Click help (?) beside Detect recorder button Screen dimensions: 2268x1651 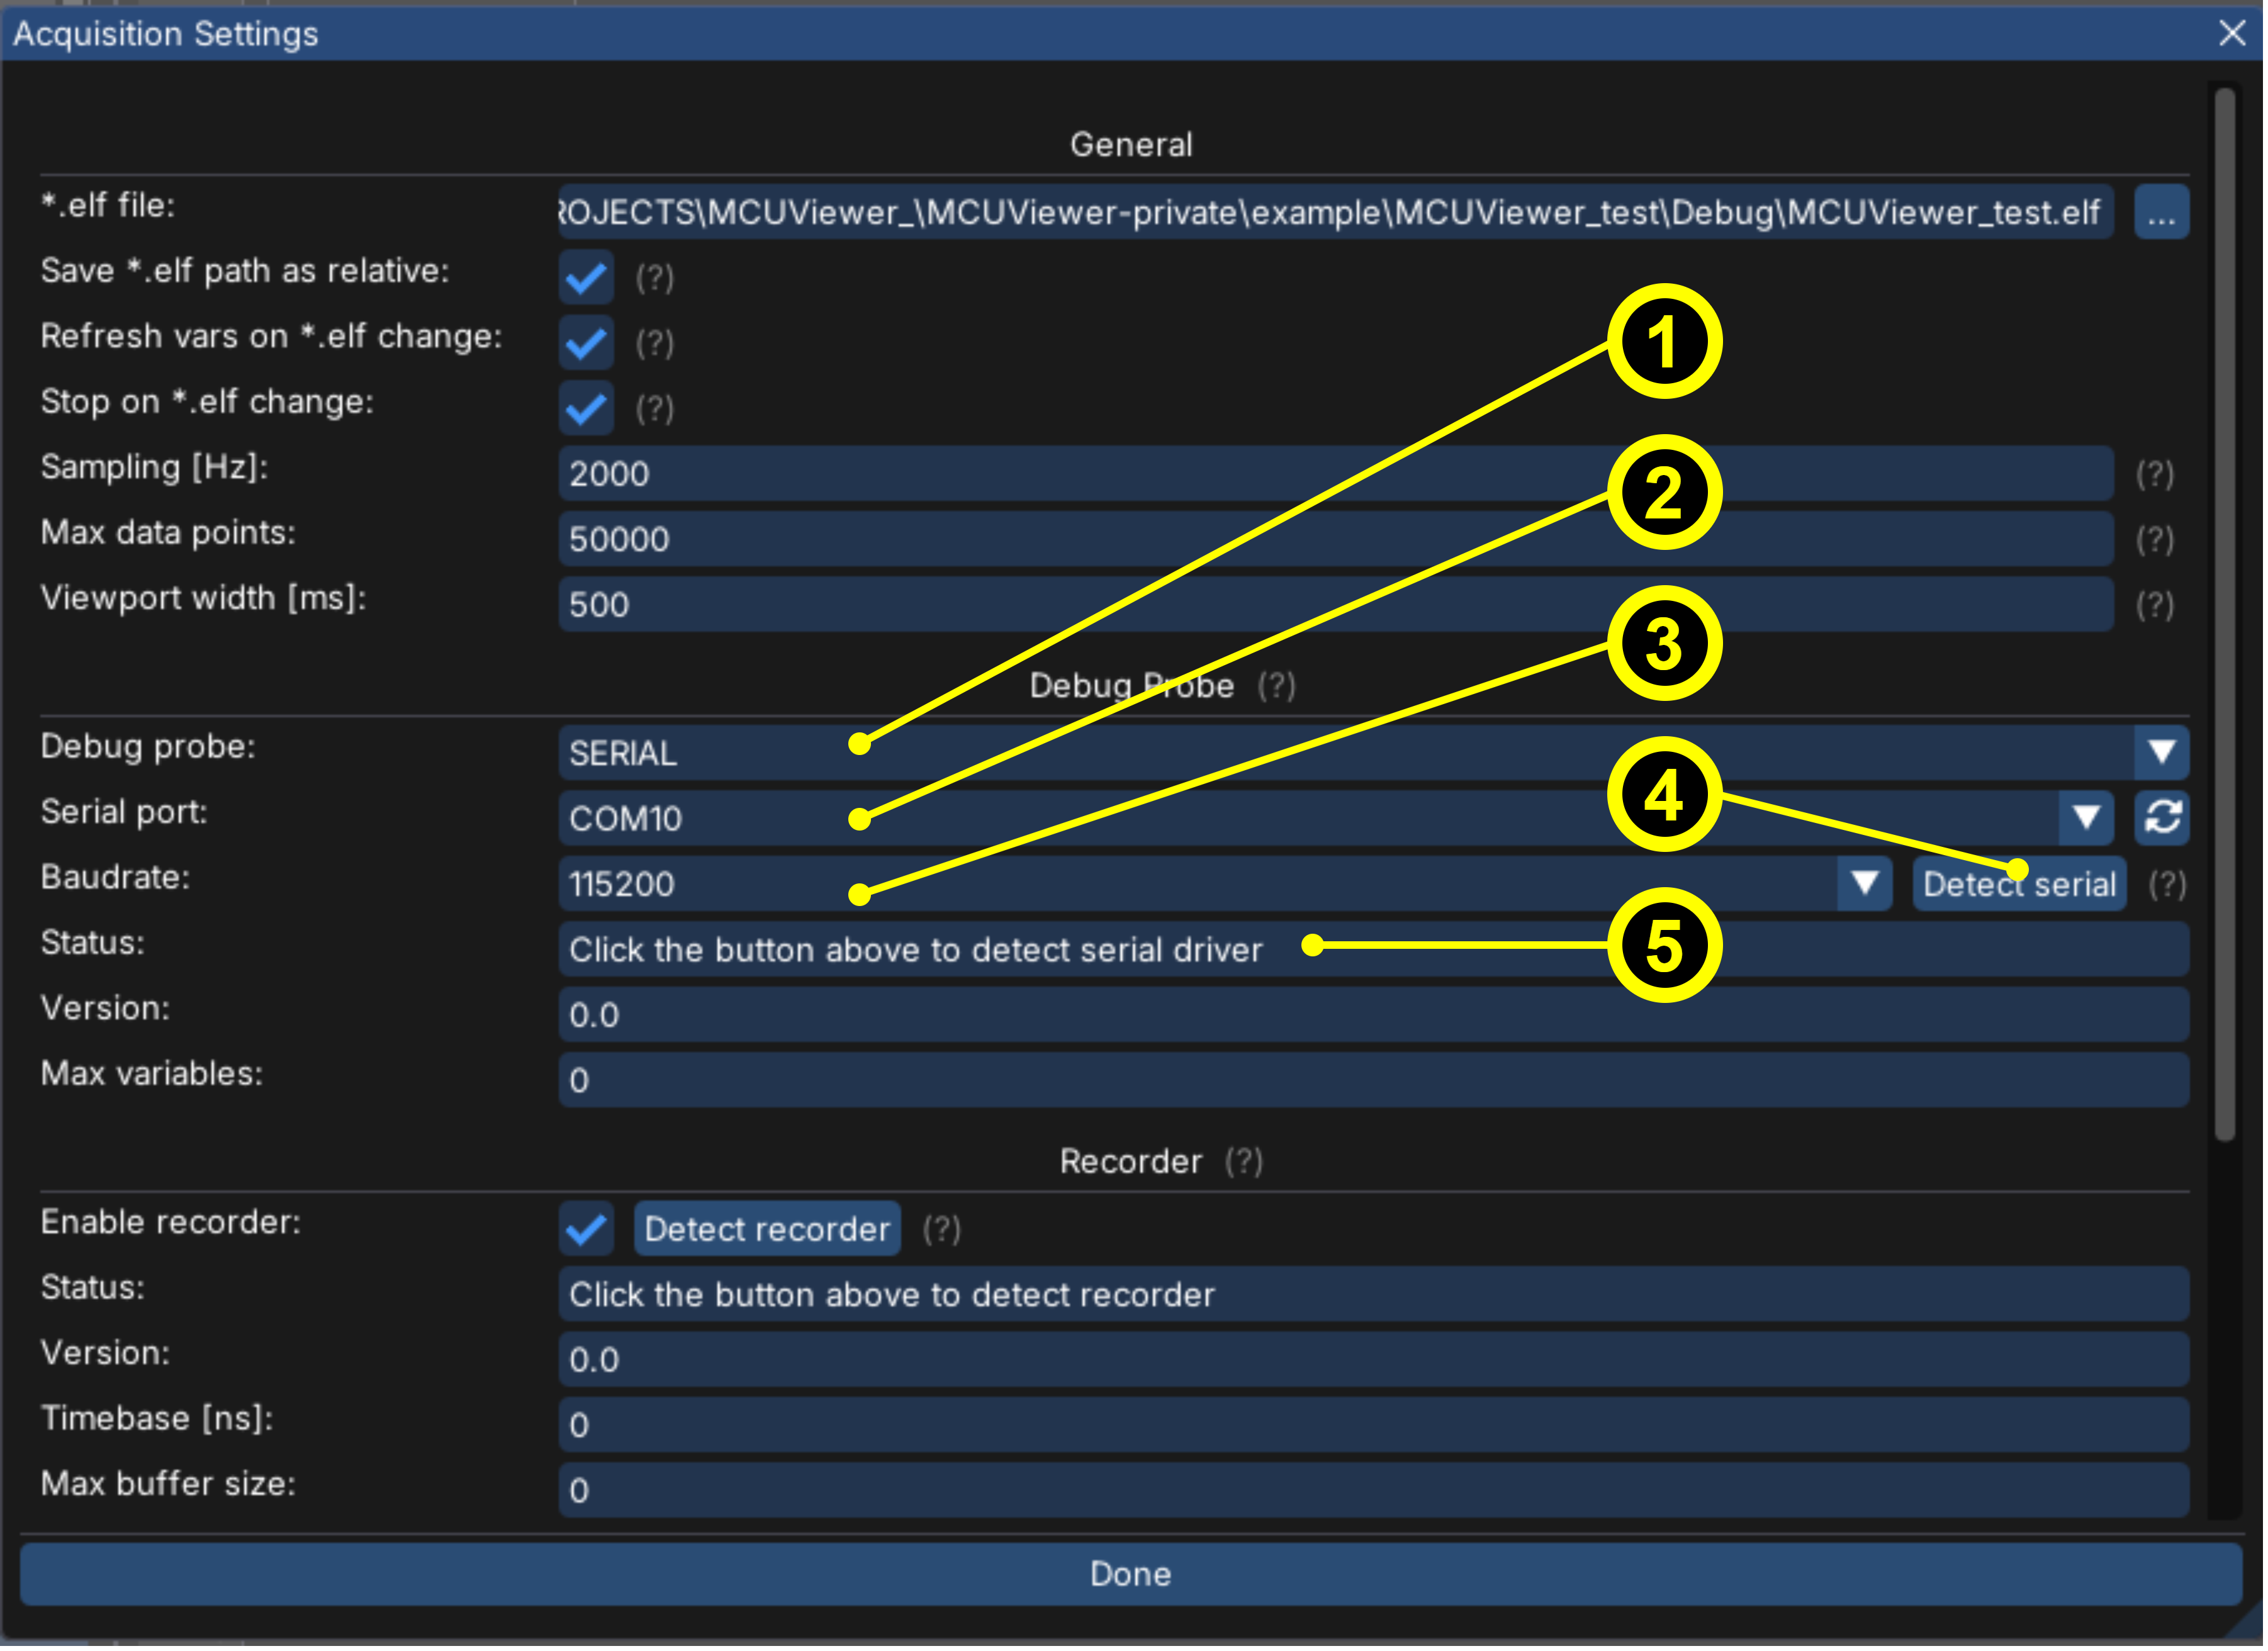click(x=941, y=1229)
